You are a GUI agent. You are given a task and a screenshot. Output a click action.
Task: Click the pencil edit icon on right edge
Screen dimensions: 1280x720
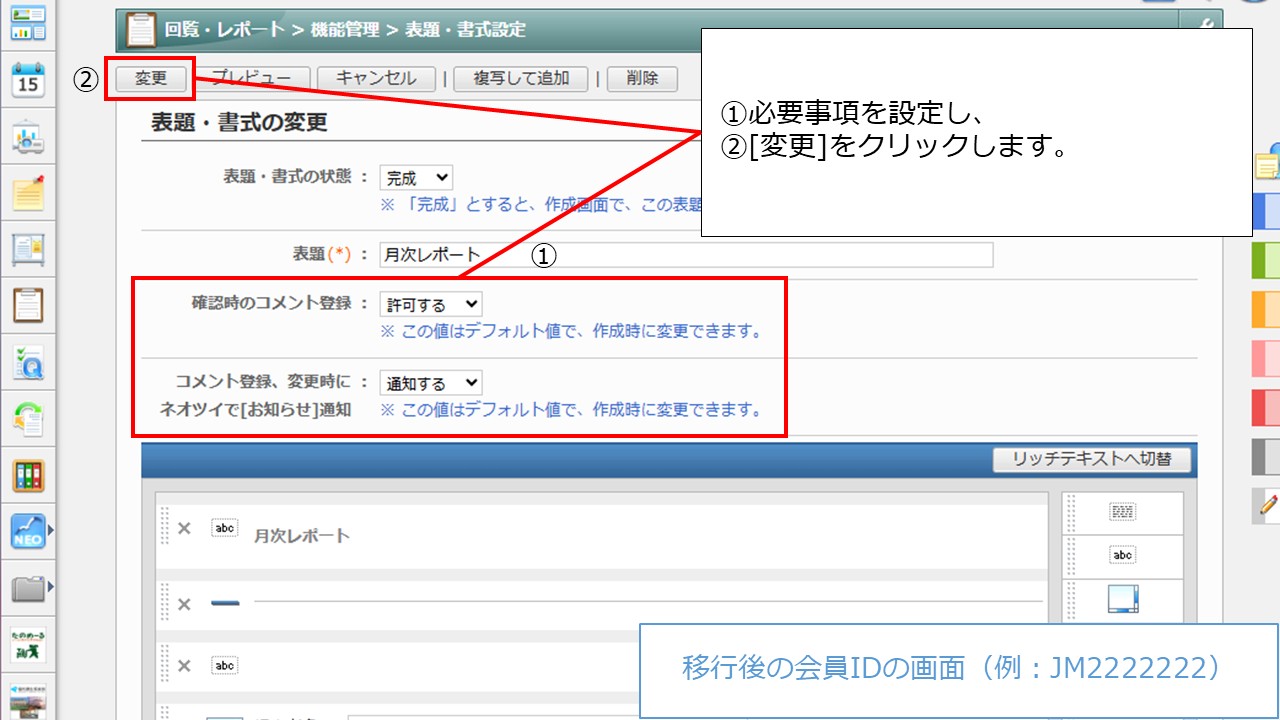pyautogui.click(x=1269, y=506)
